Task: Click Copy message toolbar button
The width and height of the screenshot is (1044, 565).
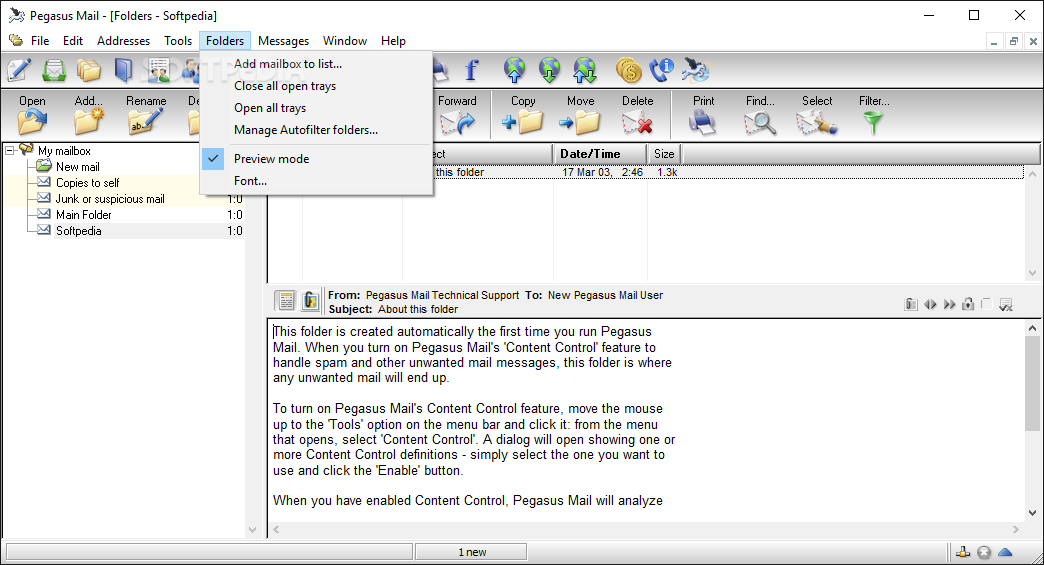Action: (x=523, y=114)
